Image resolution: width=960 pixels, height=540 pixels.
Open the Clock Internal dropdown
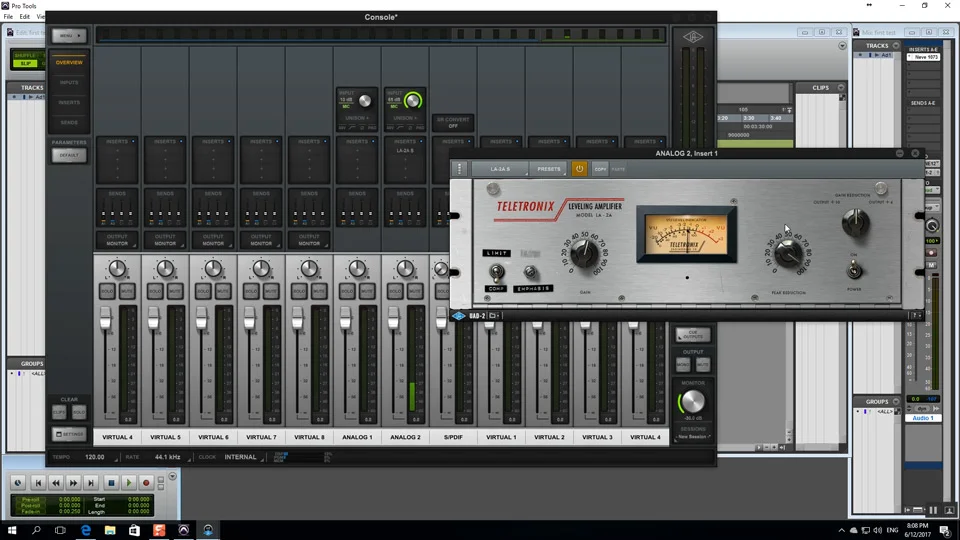[x=242, y=457]
